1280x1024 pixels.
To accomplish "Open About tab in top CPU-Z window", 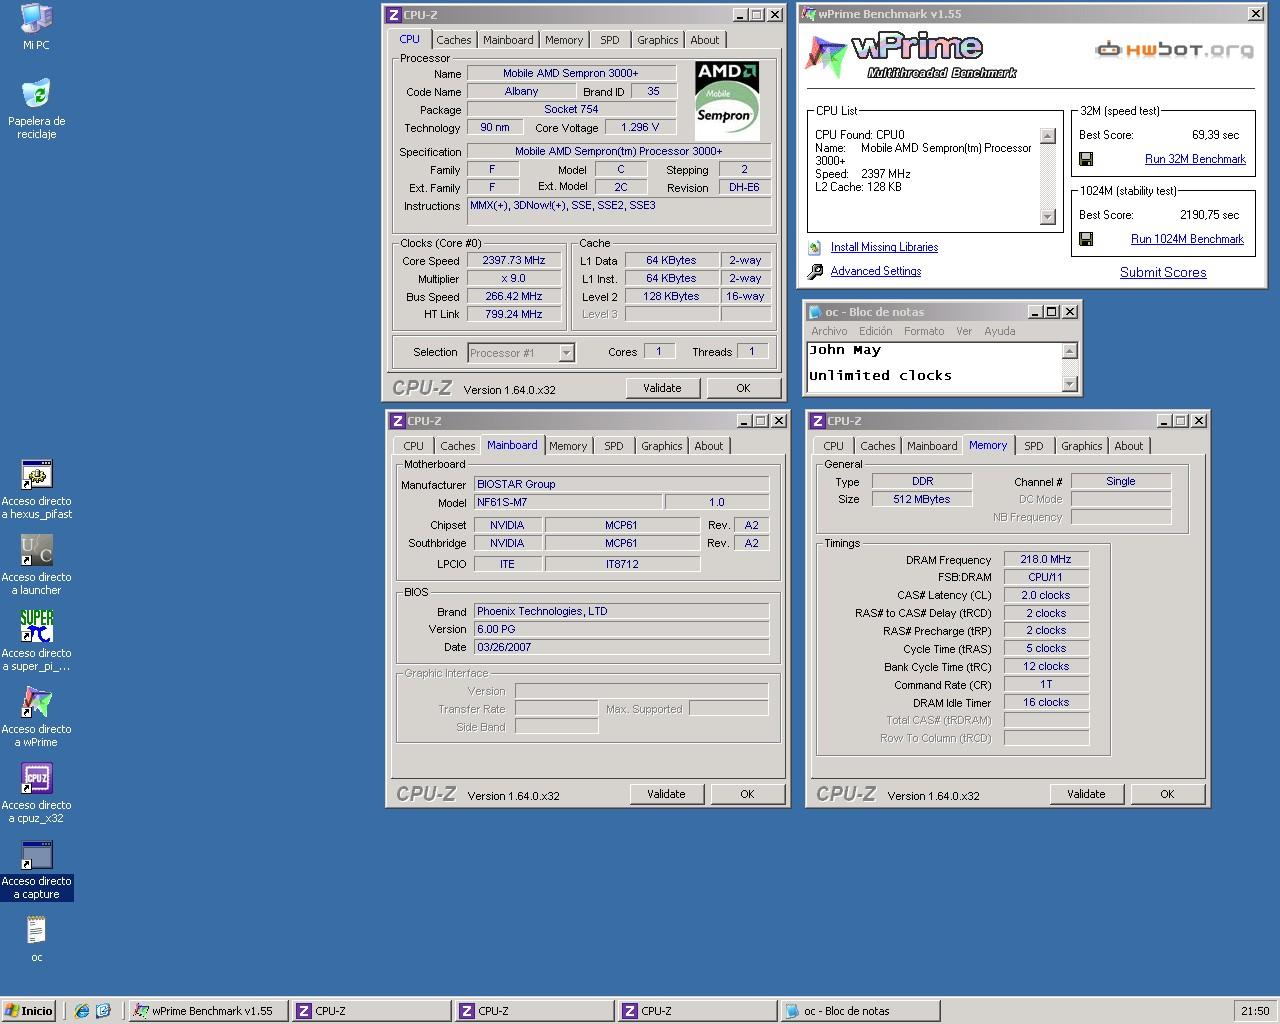I will click(x=705, y=40).
